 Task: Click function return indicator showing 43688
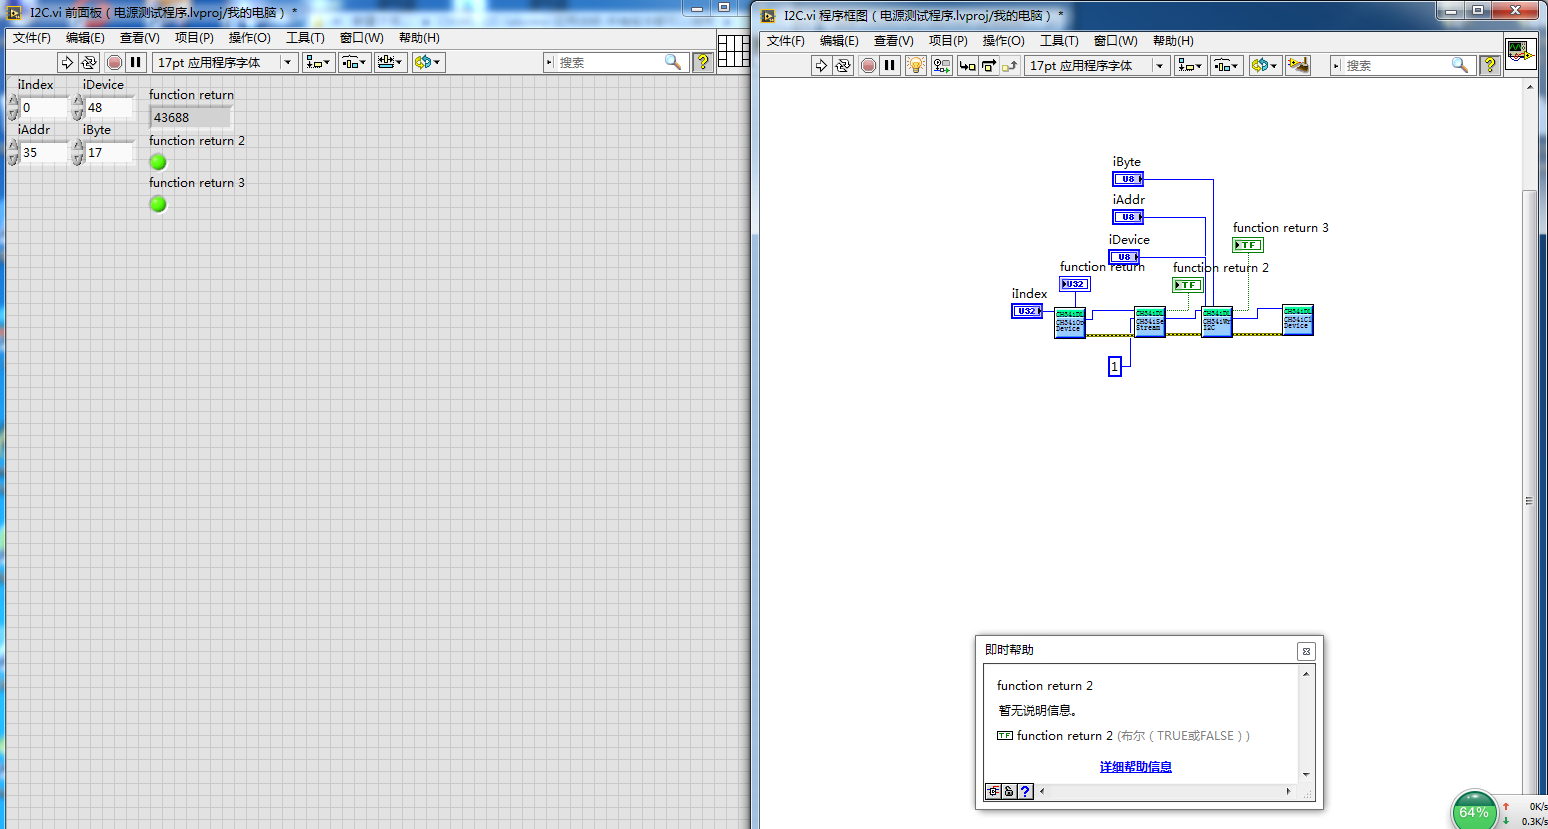[190, 117]
